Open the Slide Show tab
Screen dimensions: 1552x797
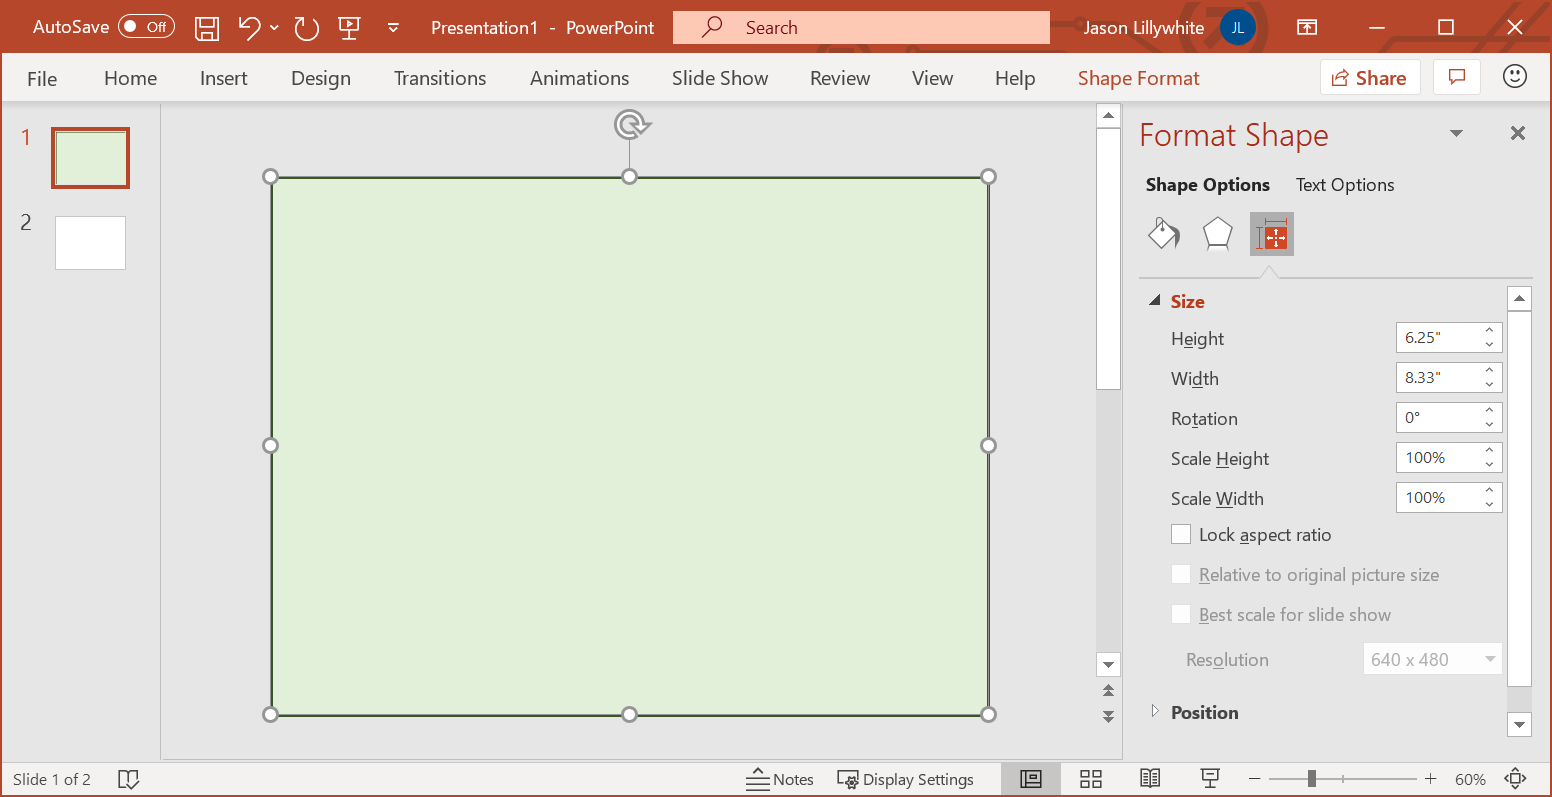click(720, 78)
